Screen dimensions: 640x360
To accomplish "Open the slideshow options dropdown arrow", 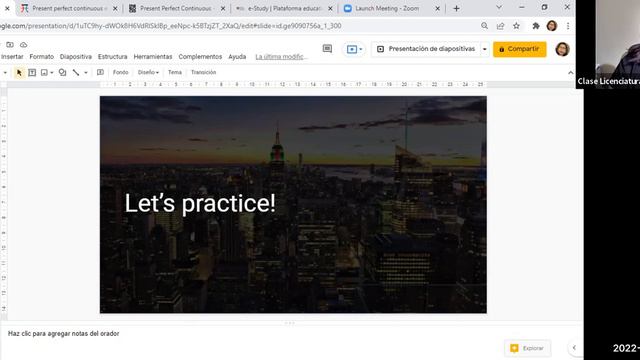I will [x=484, y=49].
